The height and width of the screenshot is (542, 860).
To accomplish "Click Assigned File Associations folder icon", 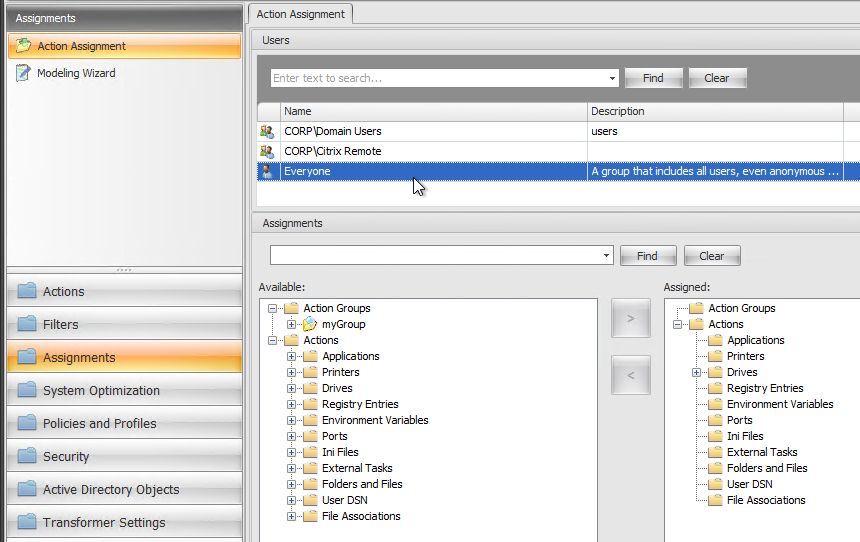I will pos(715,500).
